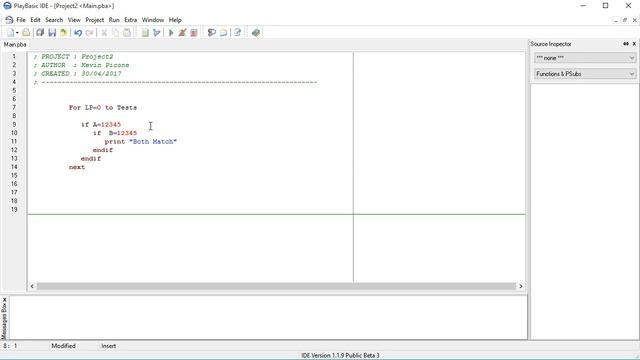
Task: Open the Help menu
Action: tap(175, 20)
